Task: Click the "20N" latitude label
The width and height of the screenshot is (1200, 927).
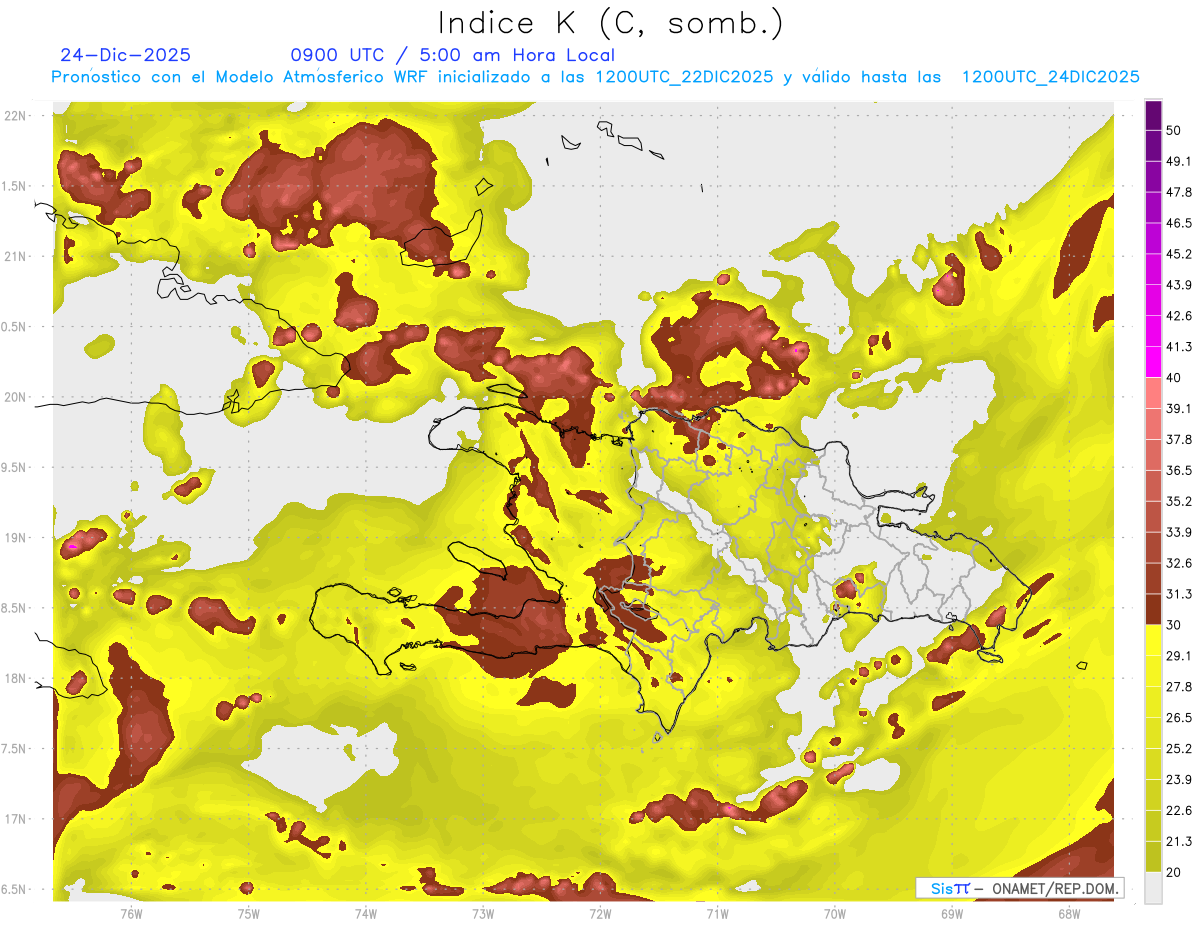Action: 15,397
